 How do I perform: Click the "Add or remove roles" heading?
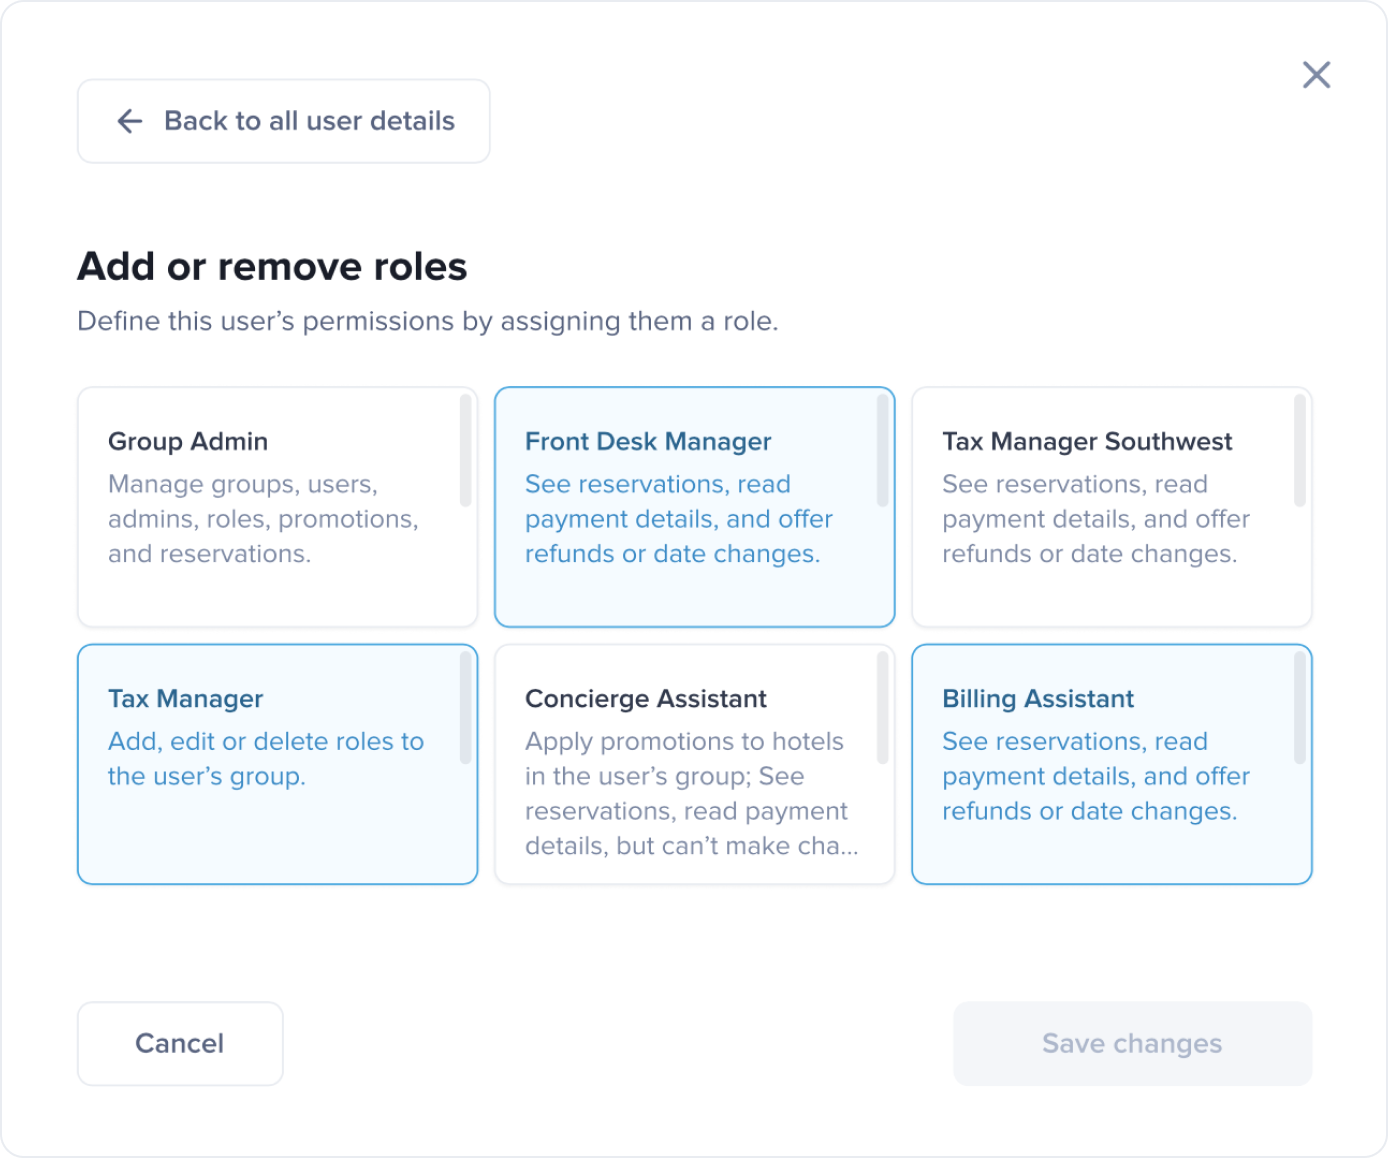pos(272,267)
